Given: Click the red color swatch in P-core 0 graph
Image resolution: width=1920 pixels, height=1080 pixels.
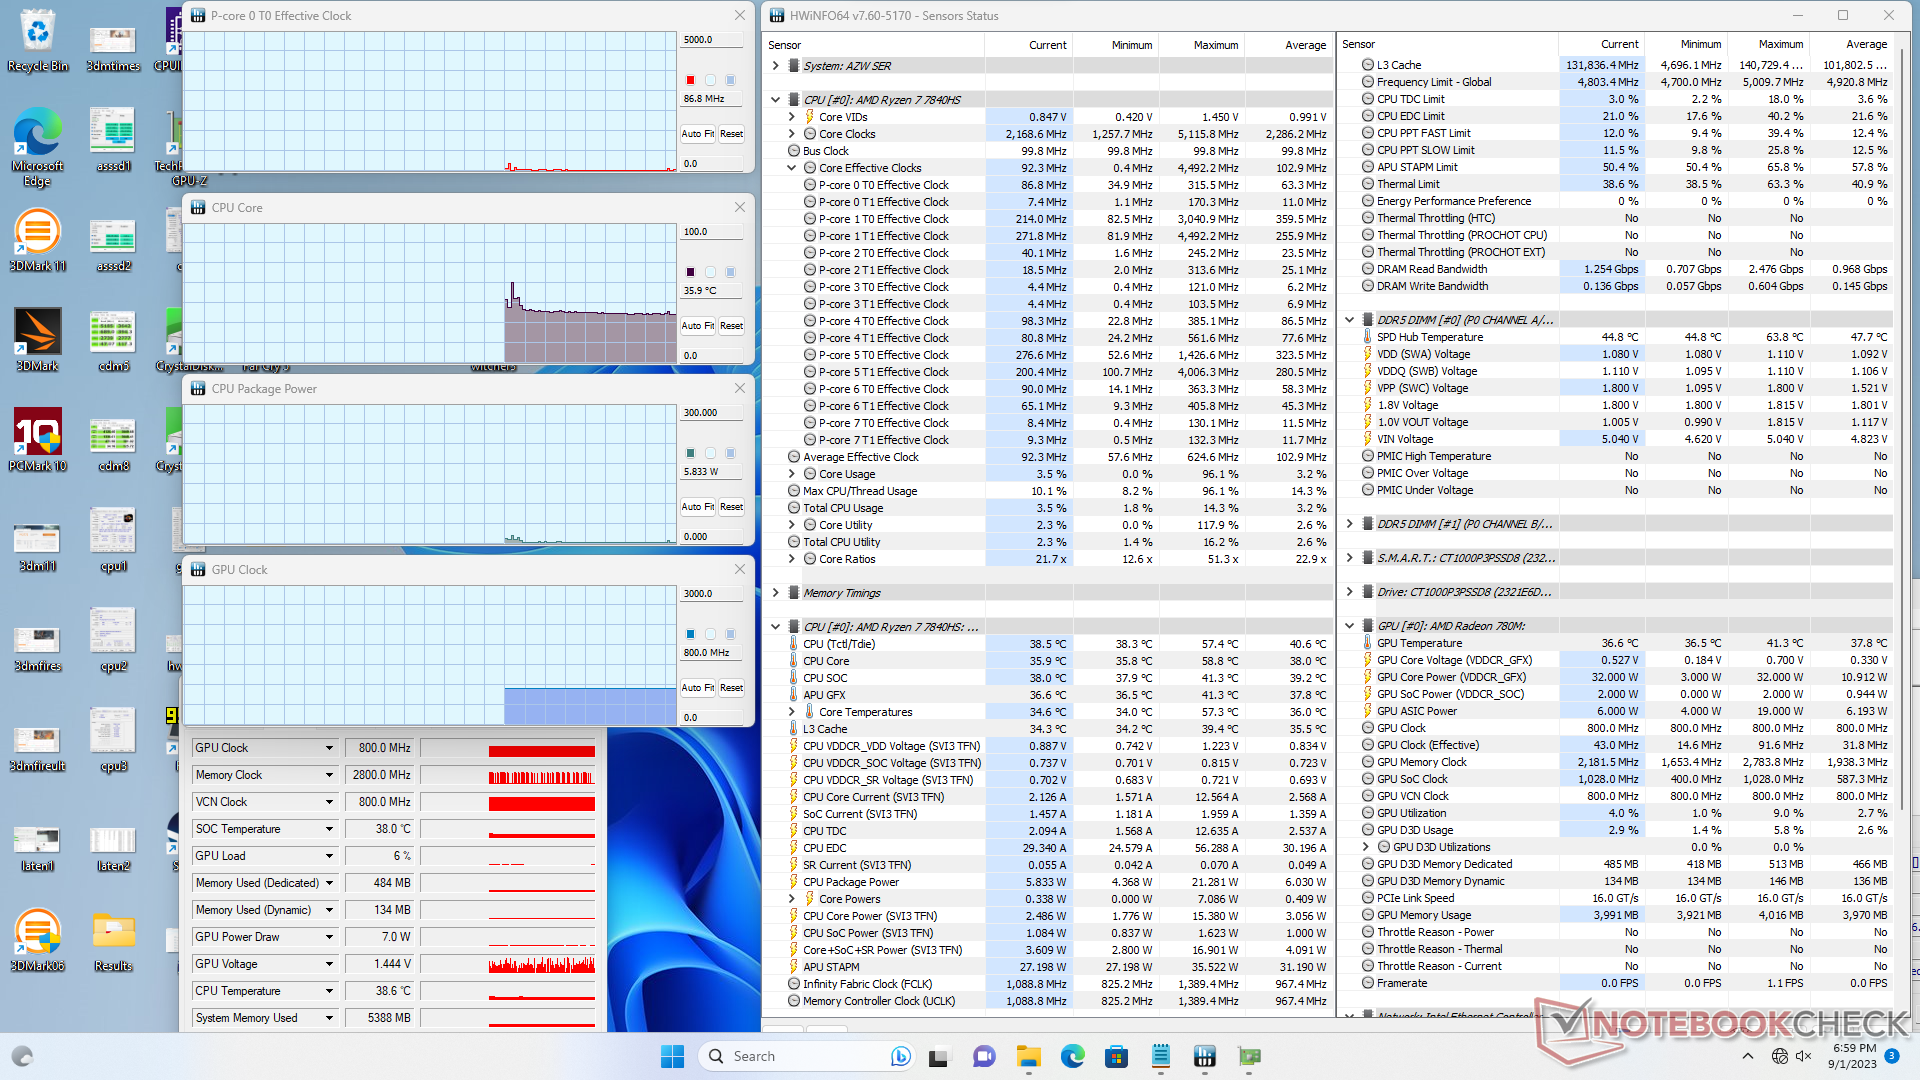Looking at the screenshot, I should 690,80.
